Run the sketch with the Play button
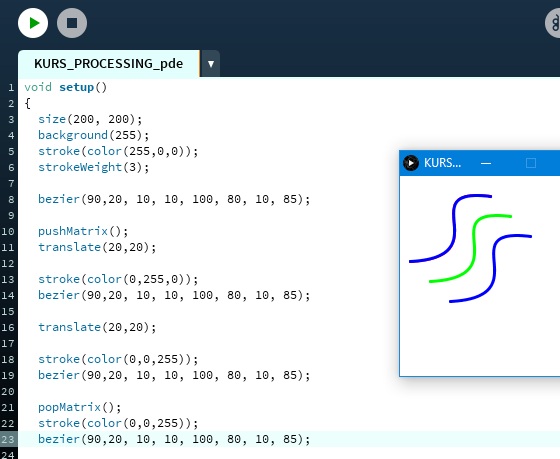This screenshot has width=560, height=459. tap(33, 23)
